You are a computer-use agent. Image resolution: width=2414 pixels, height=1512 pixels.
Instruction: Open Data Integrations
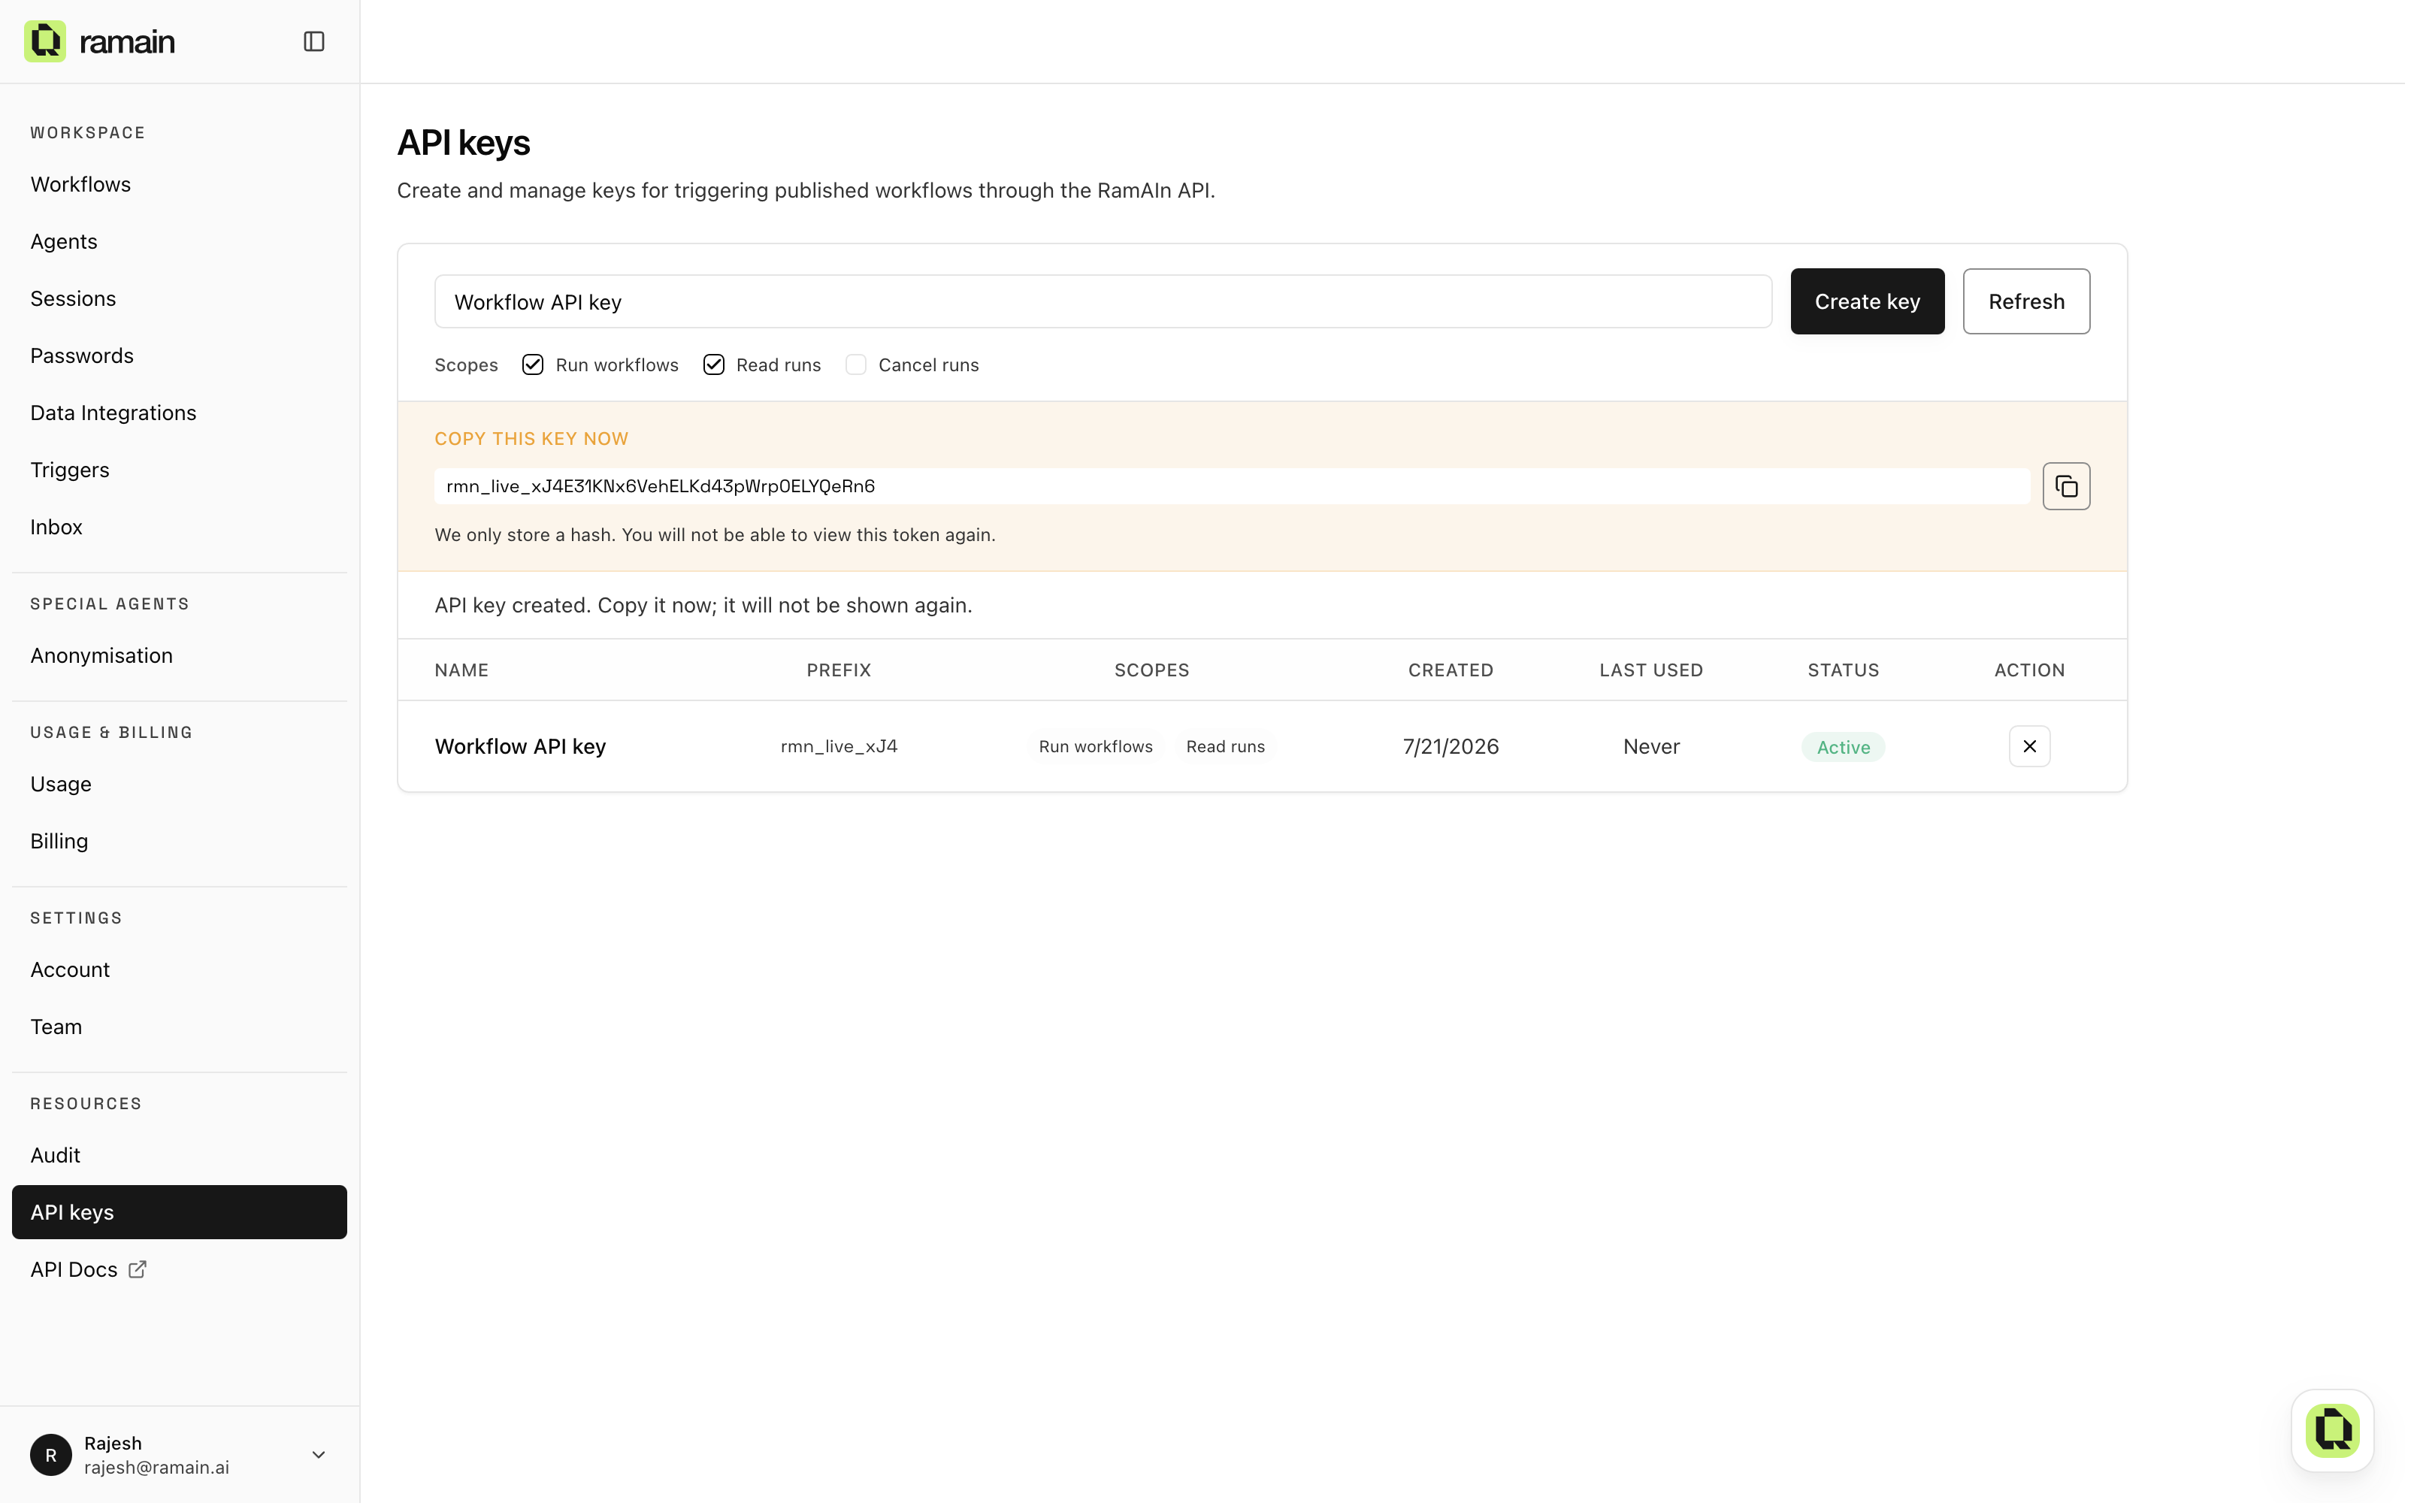coord(180,414)
